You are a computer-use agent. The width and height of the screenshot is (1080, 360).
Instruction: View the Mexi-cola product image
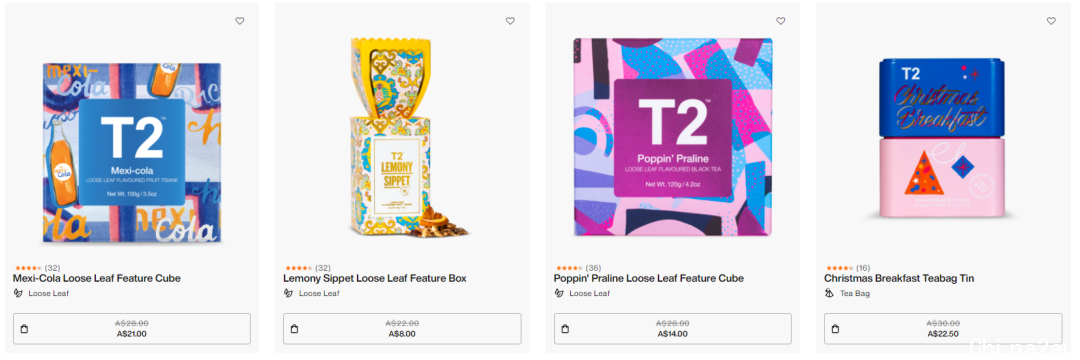tap(132, 153)
